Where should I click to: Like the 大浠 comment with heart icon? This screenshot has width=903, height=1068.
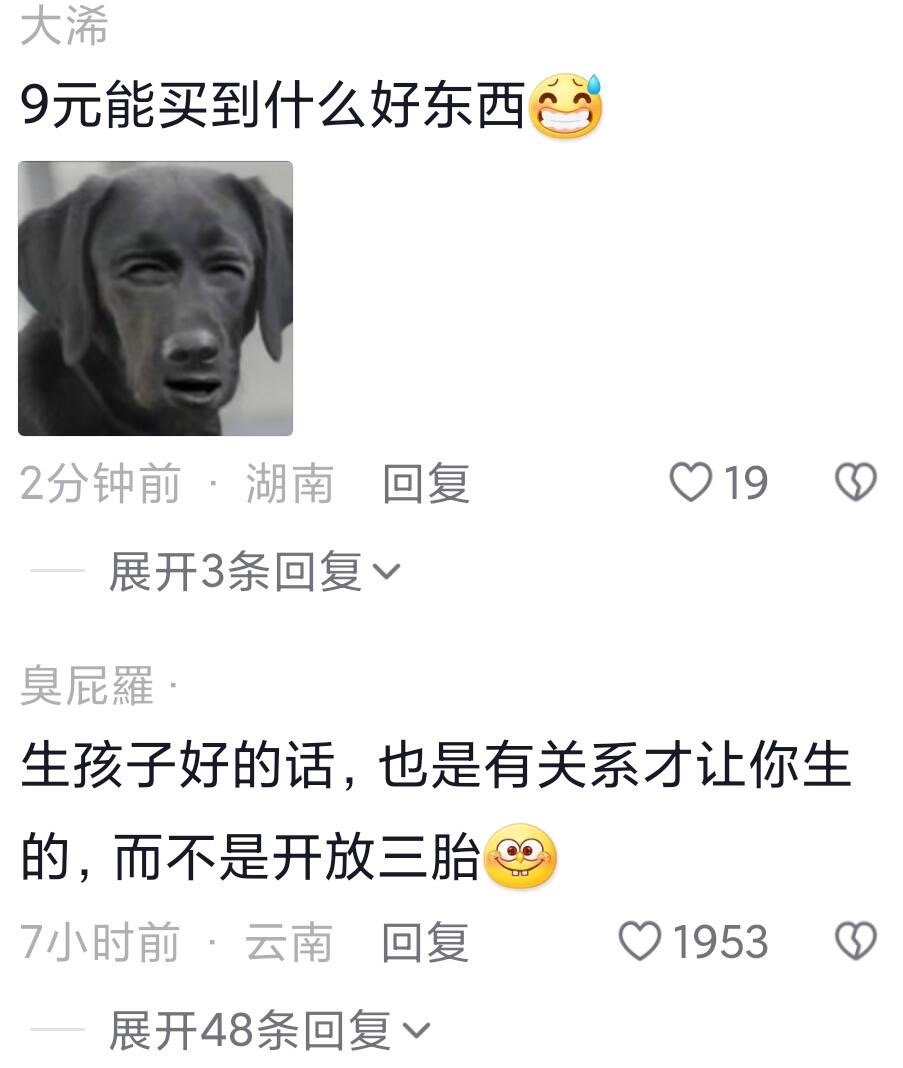pyautogui.click(x=691, y=482)
